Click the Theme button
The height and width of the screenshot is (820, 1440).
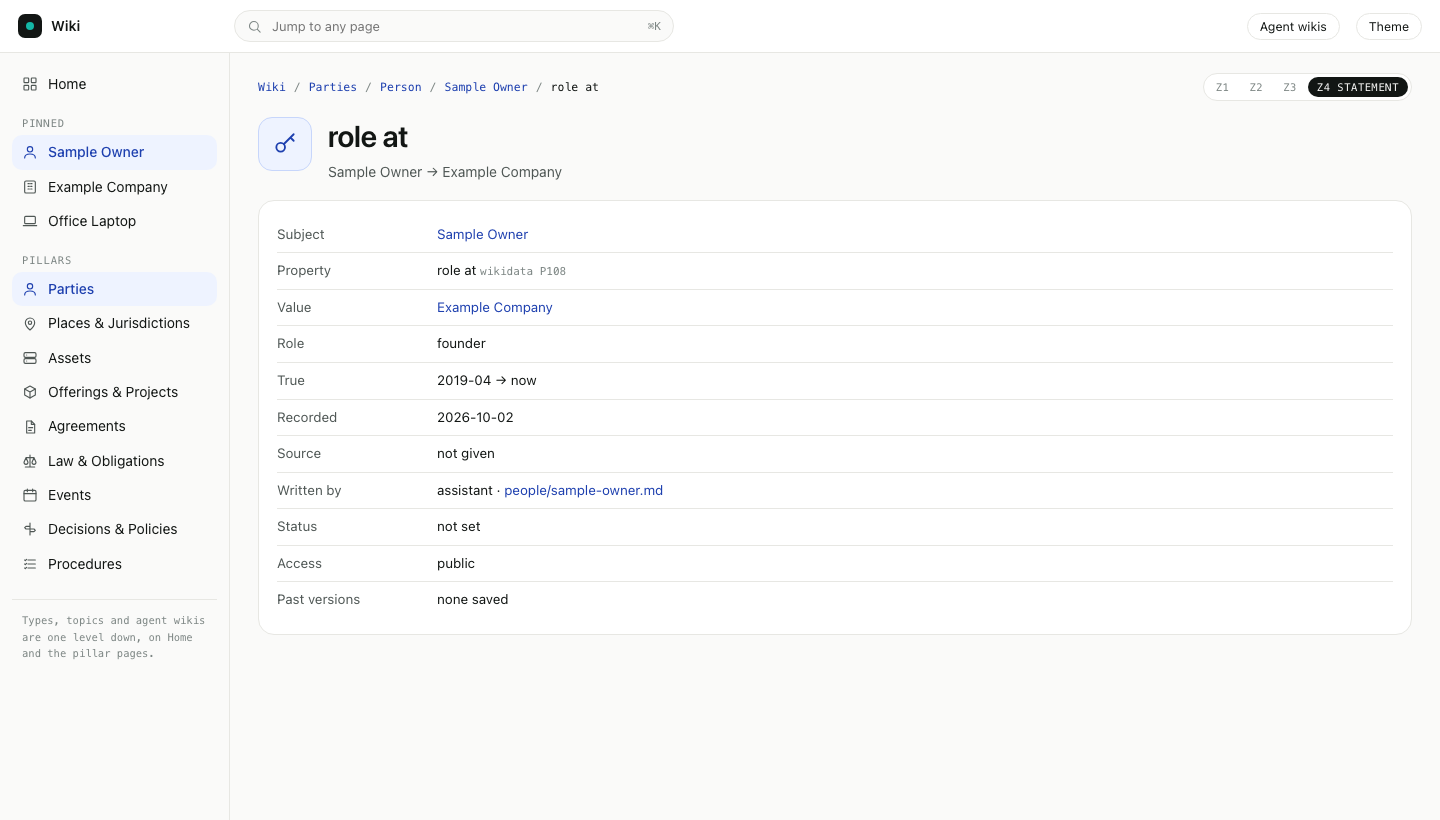[x=1389, y=27]
